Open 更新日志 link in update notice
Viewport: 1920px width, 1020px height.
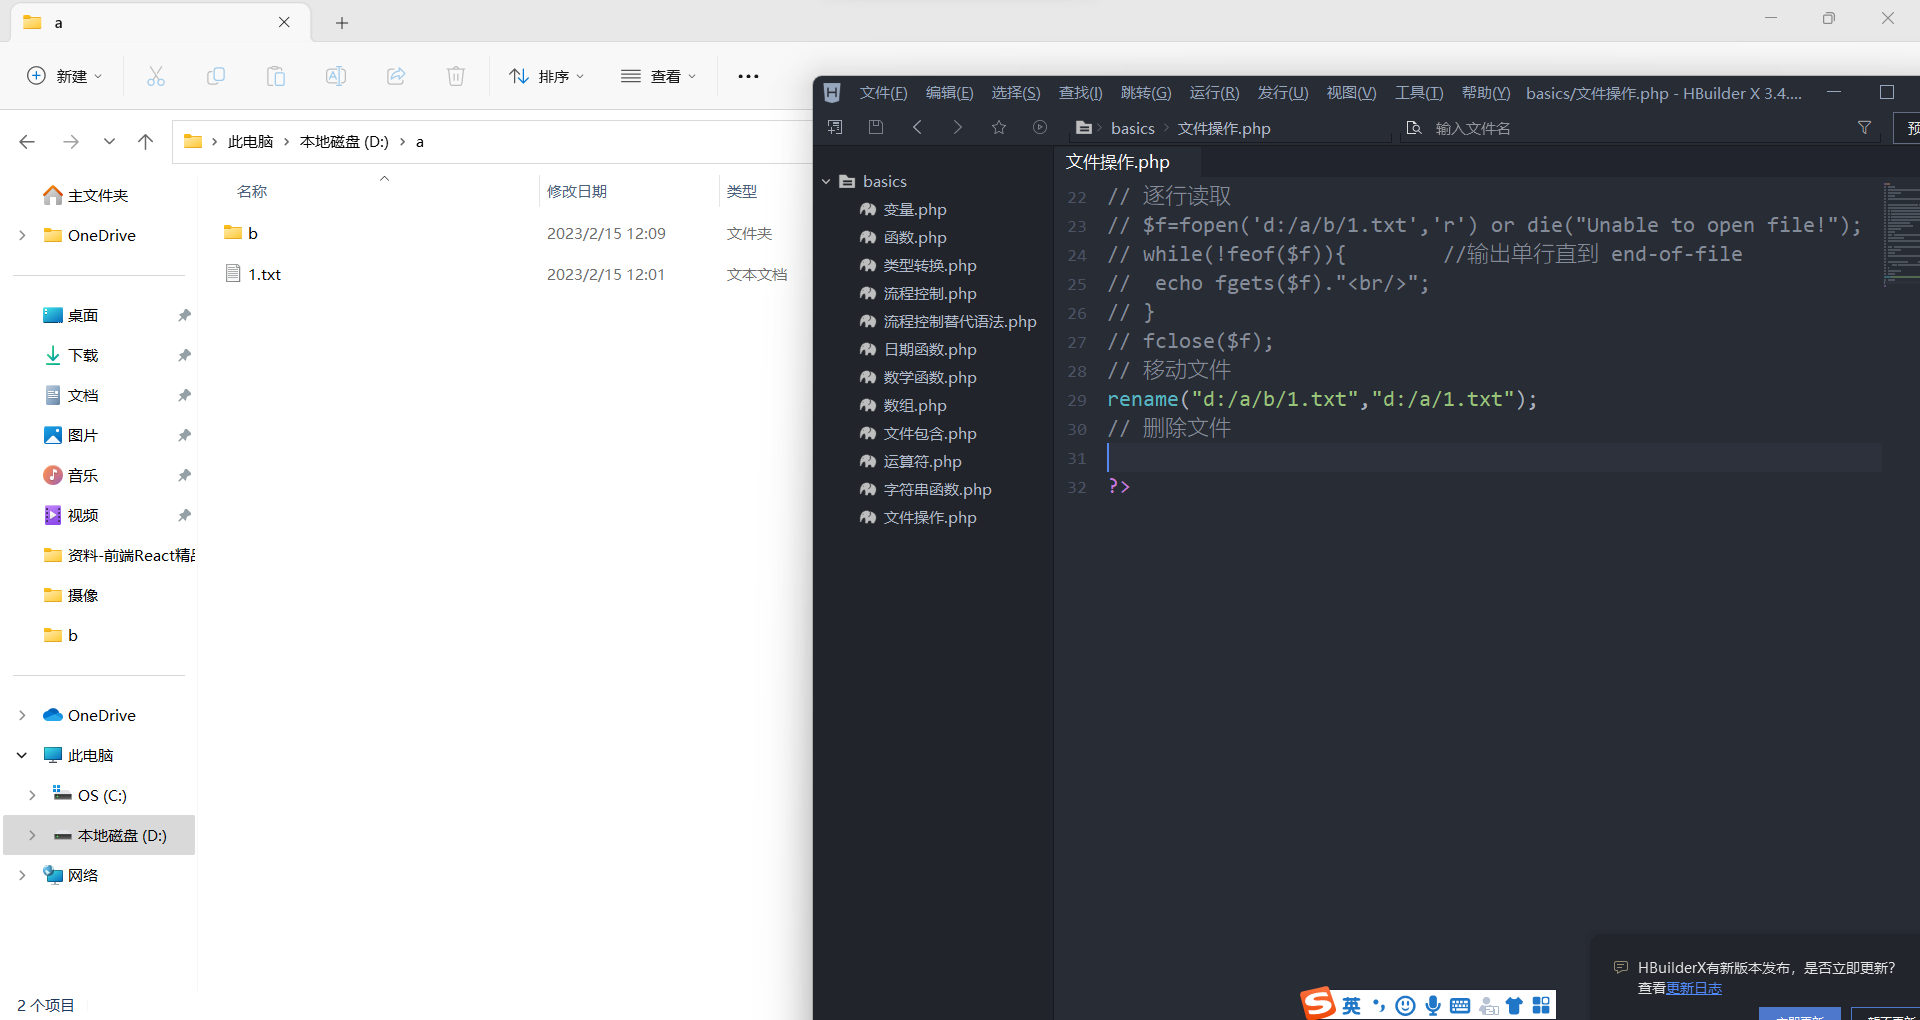click(1694, 988)
